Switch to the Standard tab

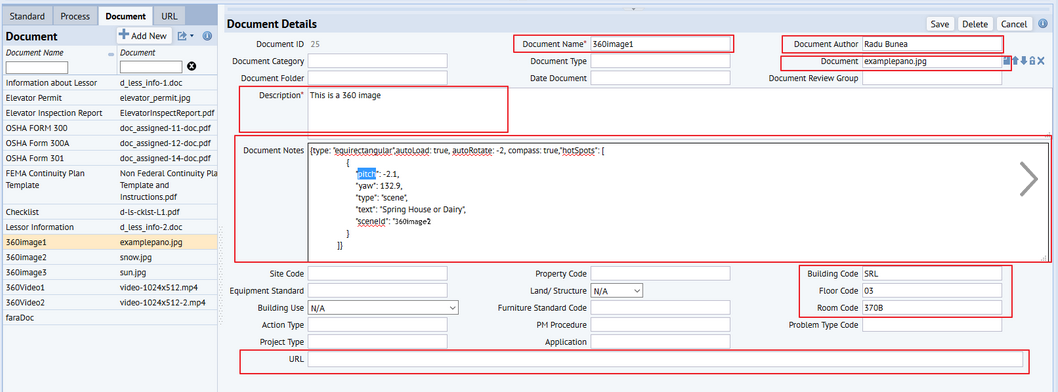(x=27, y=16)
